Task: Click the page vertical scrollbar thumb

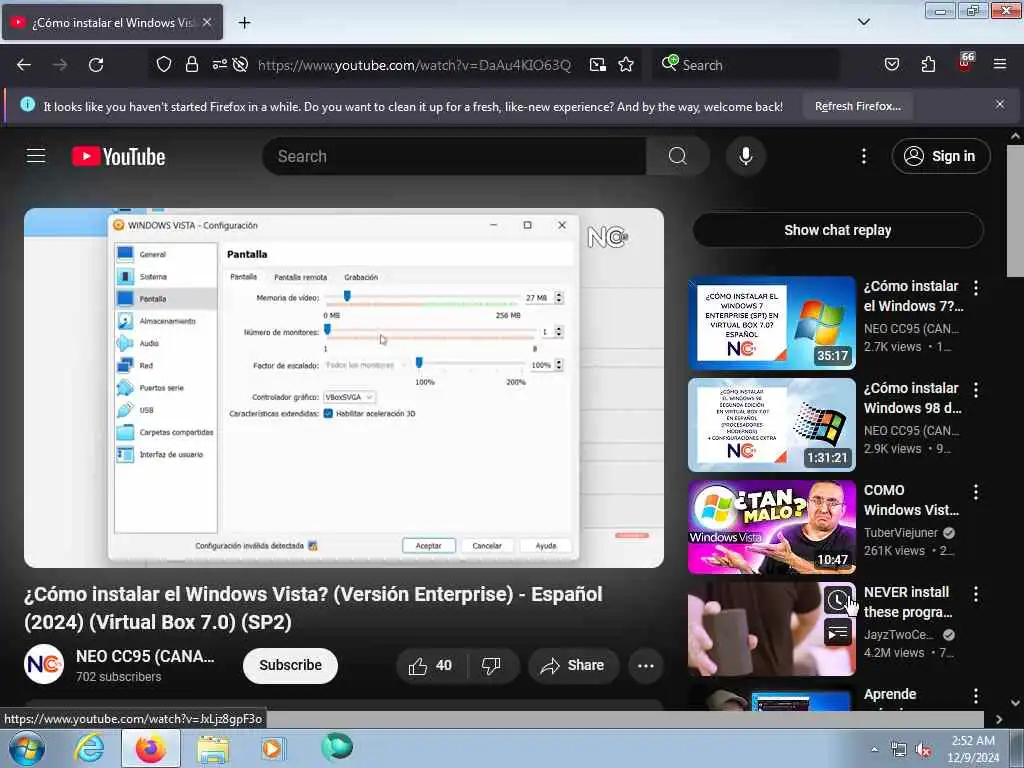Action: tap(1015, 210)
